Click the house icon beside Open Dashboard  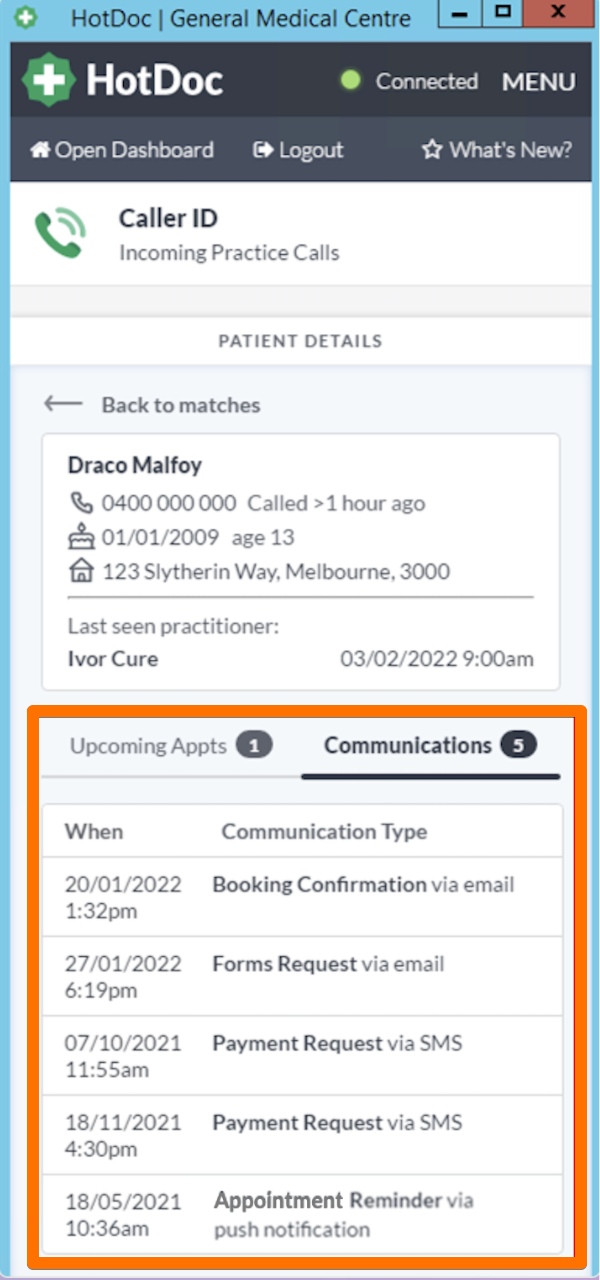pyautogui.click(x=40, y=150)
